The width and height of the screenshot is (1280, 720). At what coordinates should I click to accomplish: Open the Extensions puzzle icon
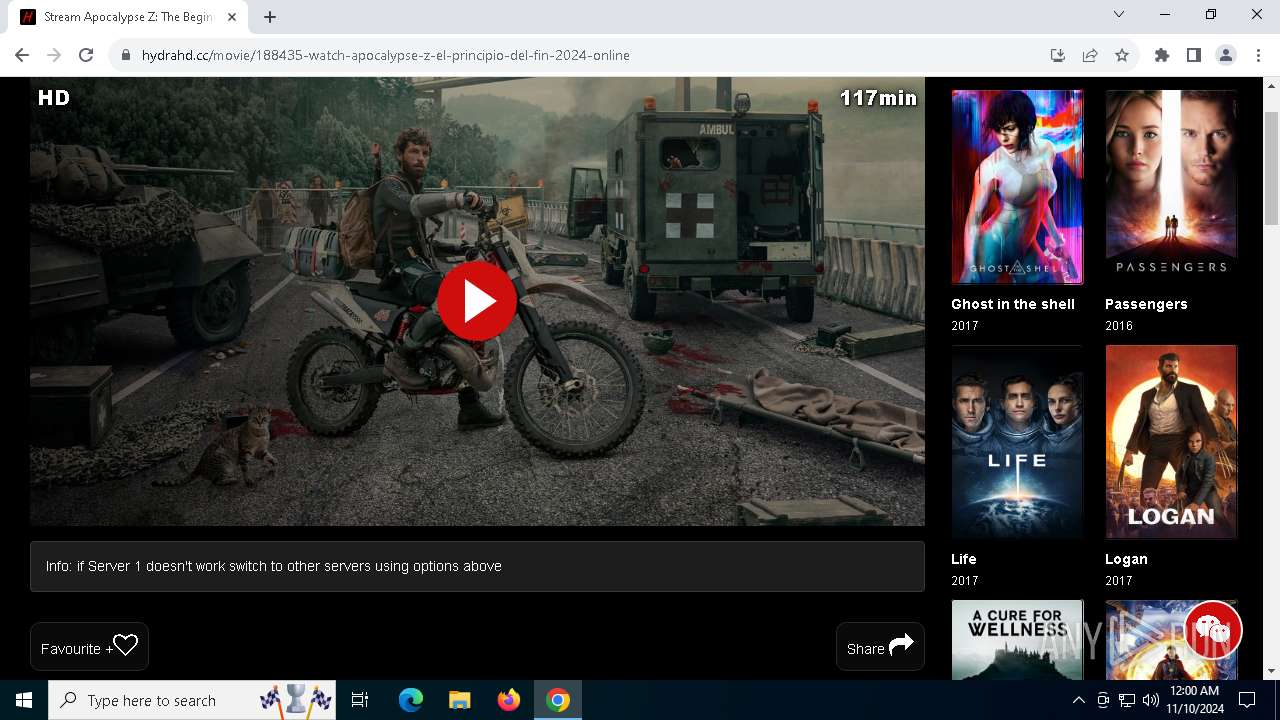pos(1162,55)
